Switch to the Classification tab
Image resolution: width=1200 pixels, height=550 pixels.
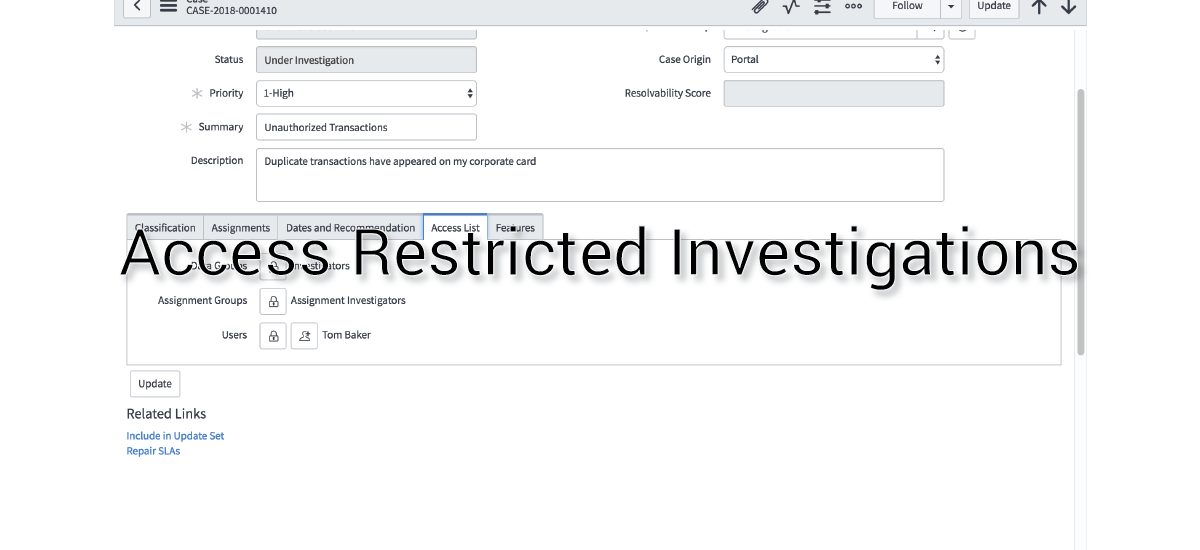(165, 228)
